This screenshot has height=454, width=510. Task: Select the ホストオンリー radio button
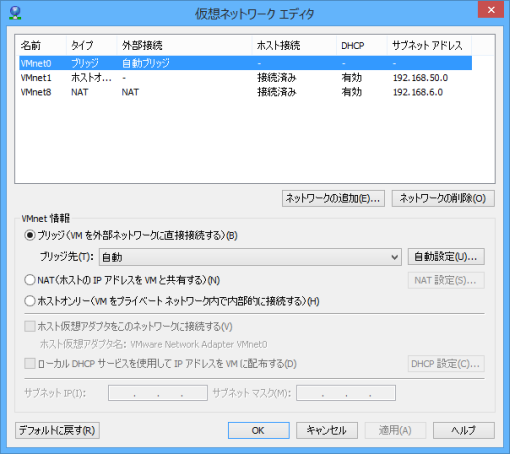[x=30, y=301]
